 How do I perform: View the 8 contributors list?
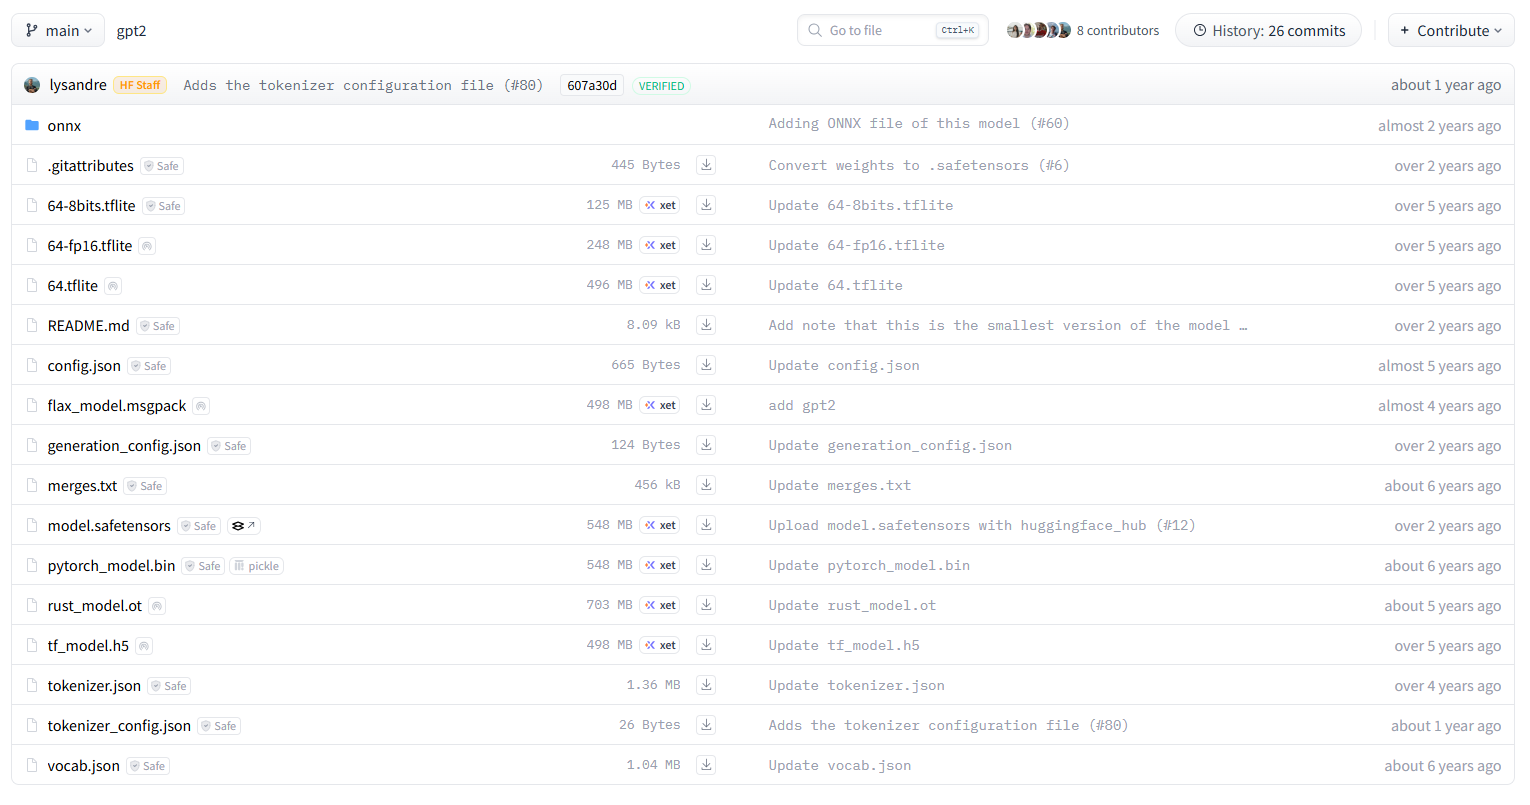pyautogui.click(x=1117, y=30)
